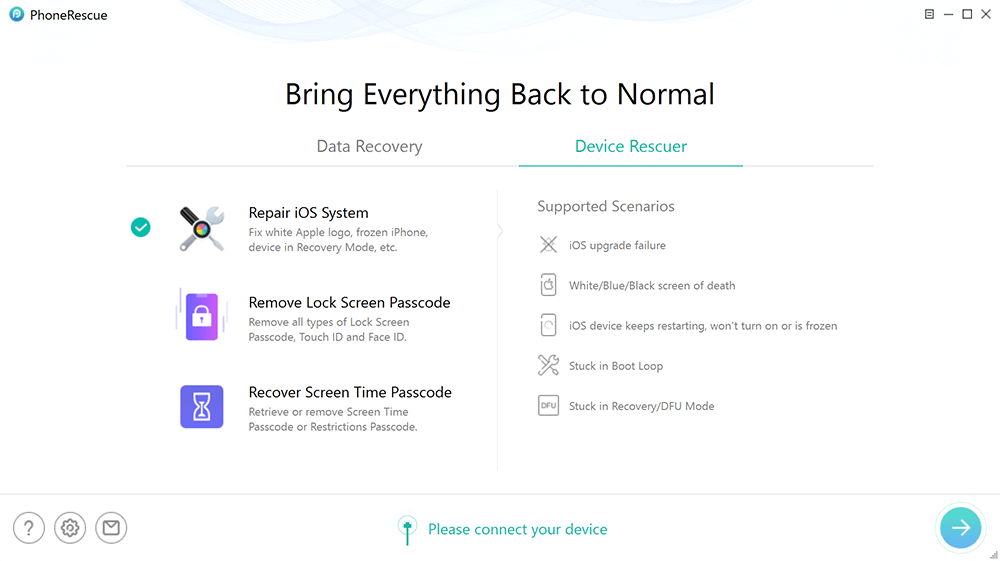Click the PhoneRescue logo in title bar
1000x561 pixels.
point(17,15)
